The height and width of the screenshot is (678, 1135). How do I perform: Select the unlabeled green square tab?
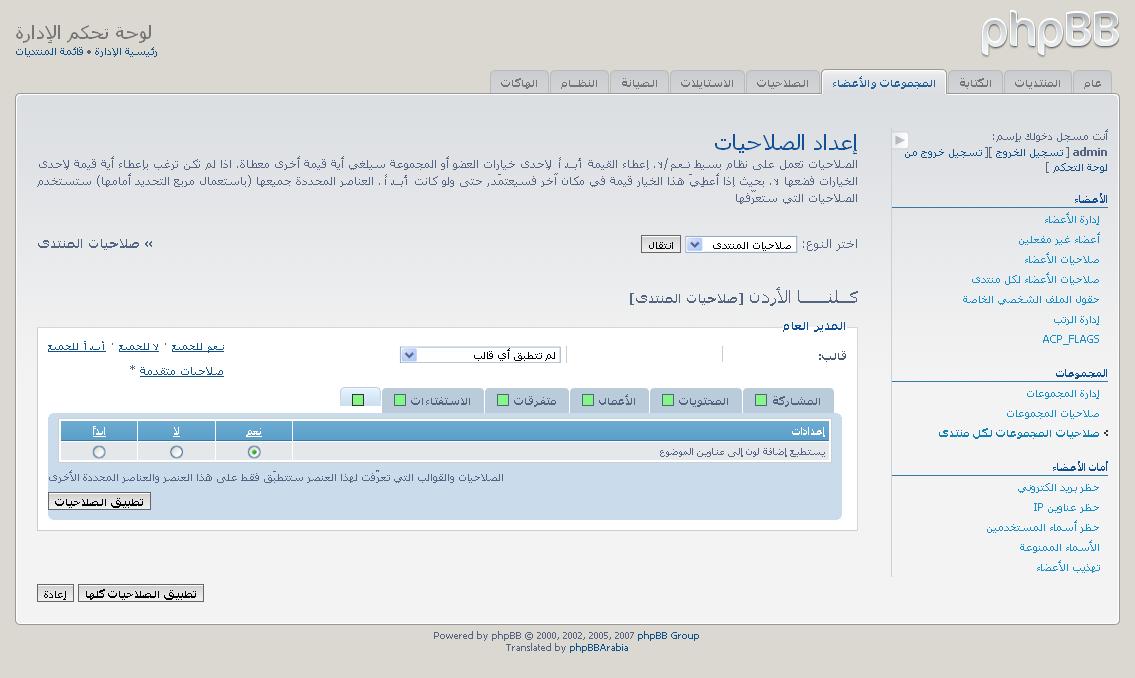[x=358, y=400]
